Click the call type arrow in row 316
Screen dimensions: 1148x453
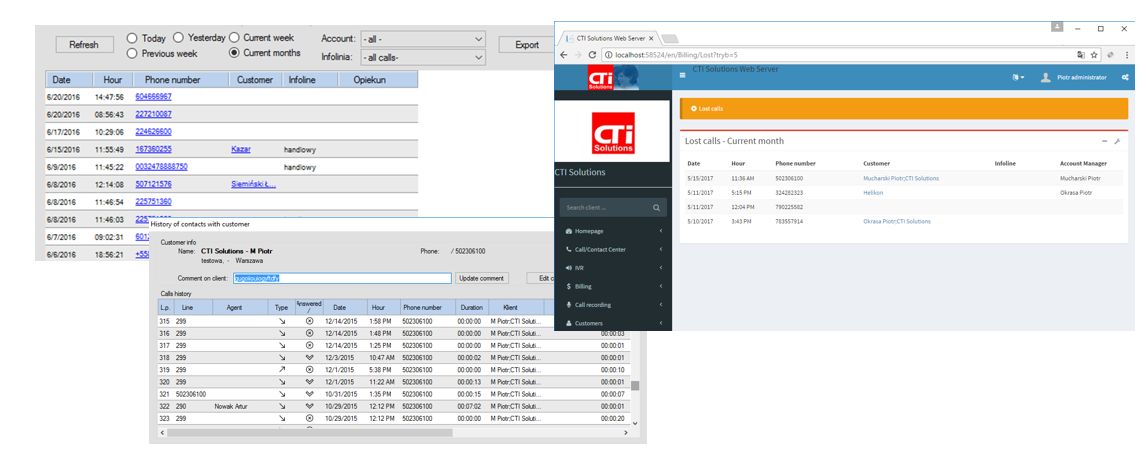tap(282, 334)
